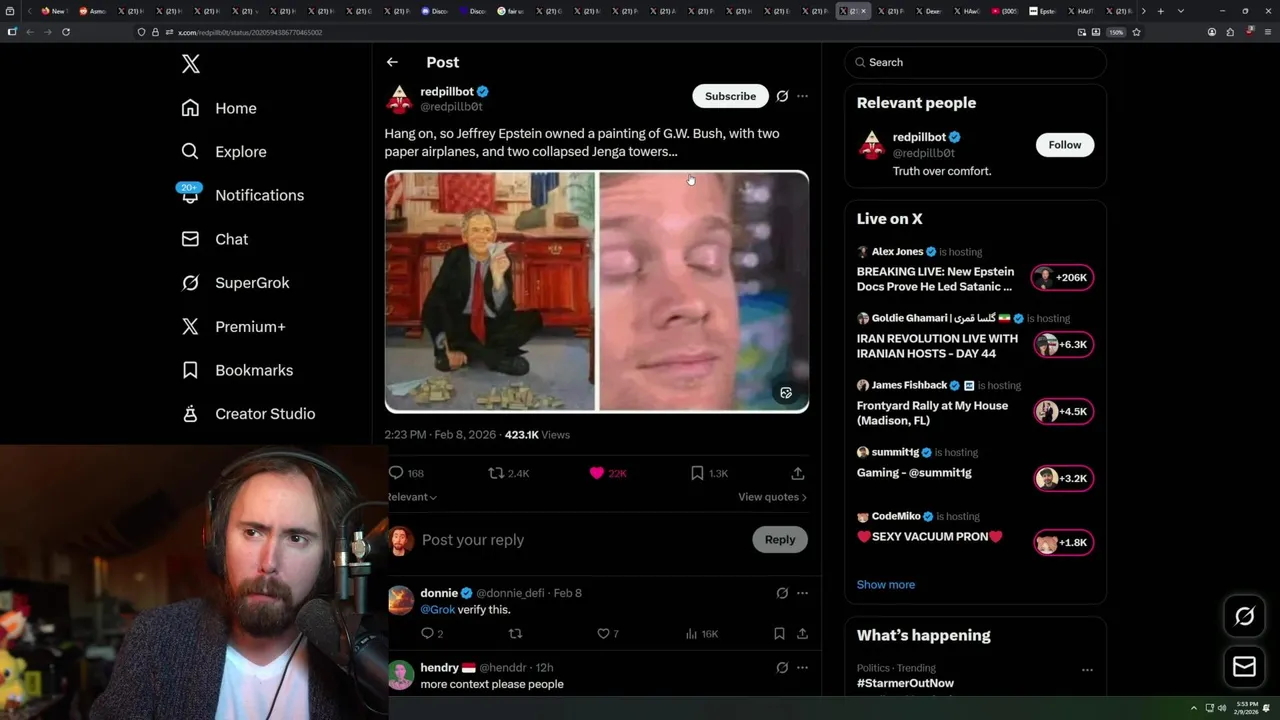
Task: Open Notifications in the sidebar
Action: tap(242, 195)
